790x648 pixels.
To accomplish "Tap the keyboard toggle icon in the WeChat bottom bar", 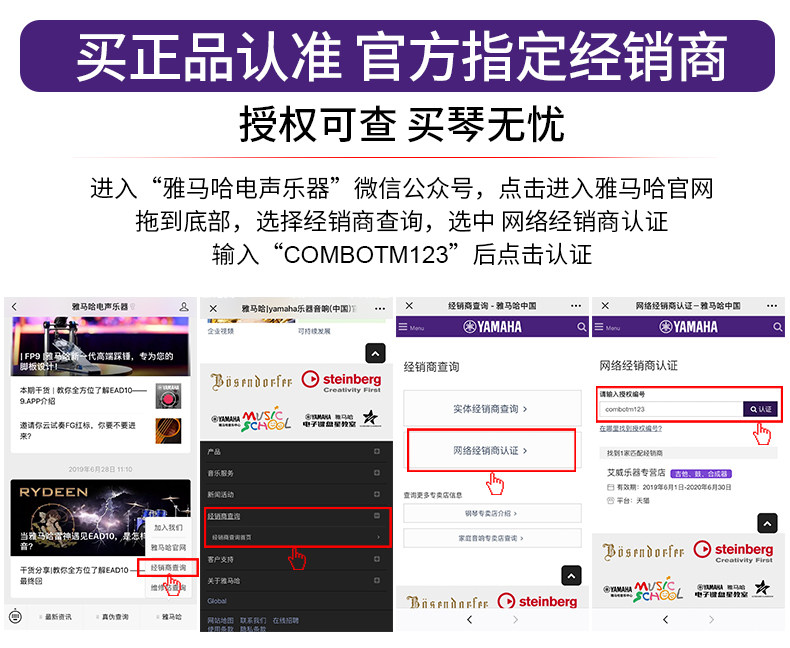I will coord(16,616).
